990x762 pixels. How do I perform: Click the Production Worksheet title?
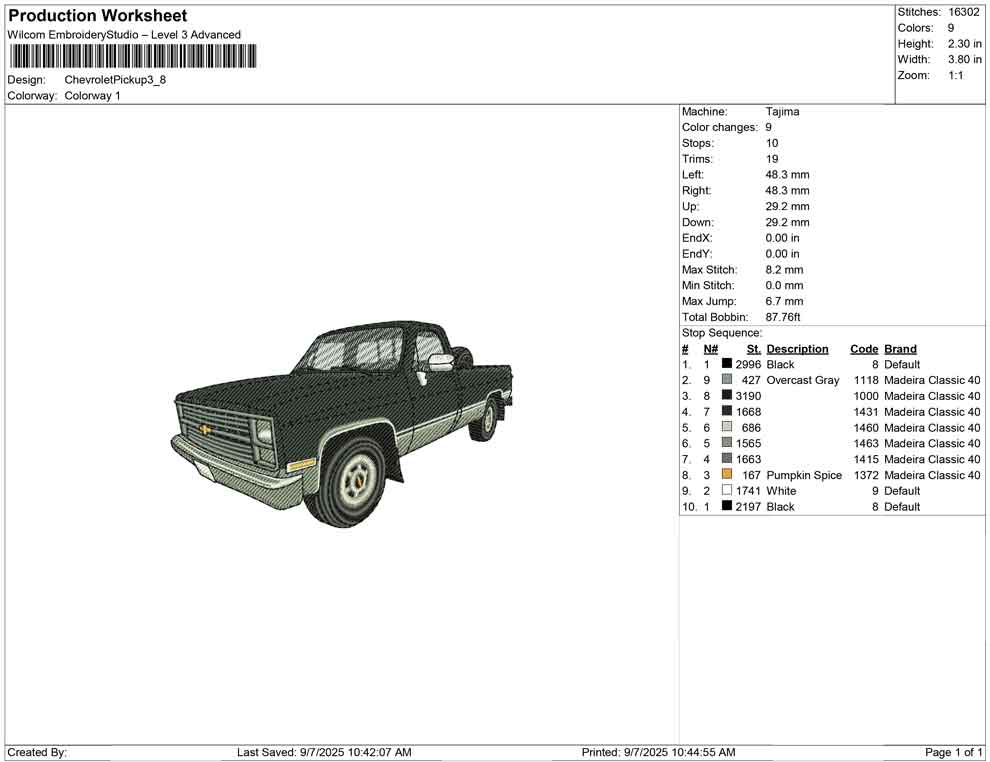97,16
